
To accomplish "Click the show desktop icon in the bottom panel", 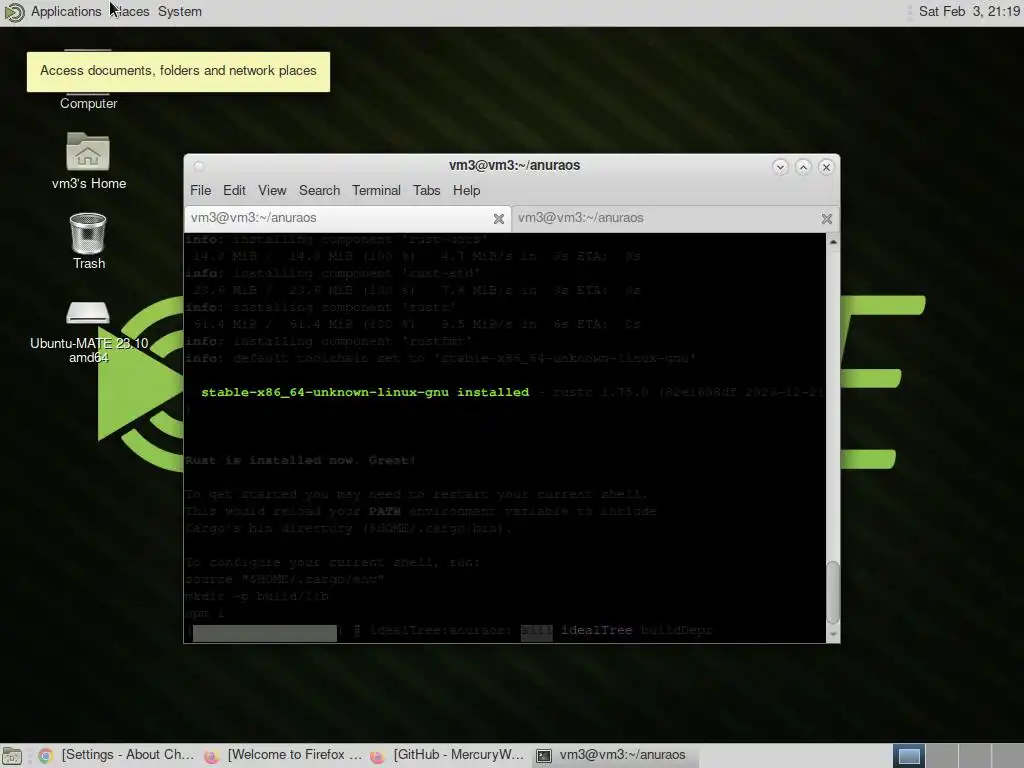I will 12,756.
